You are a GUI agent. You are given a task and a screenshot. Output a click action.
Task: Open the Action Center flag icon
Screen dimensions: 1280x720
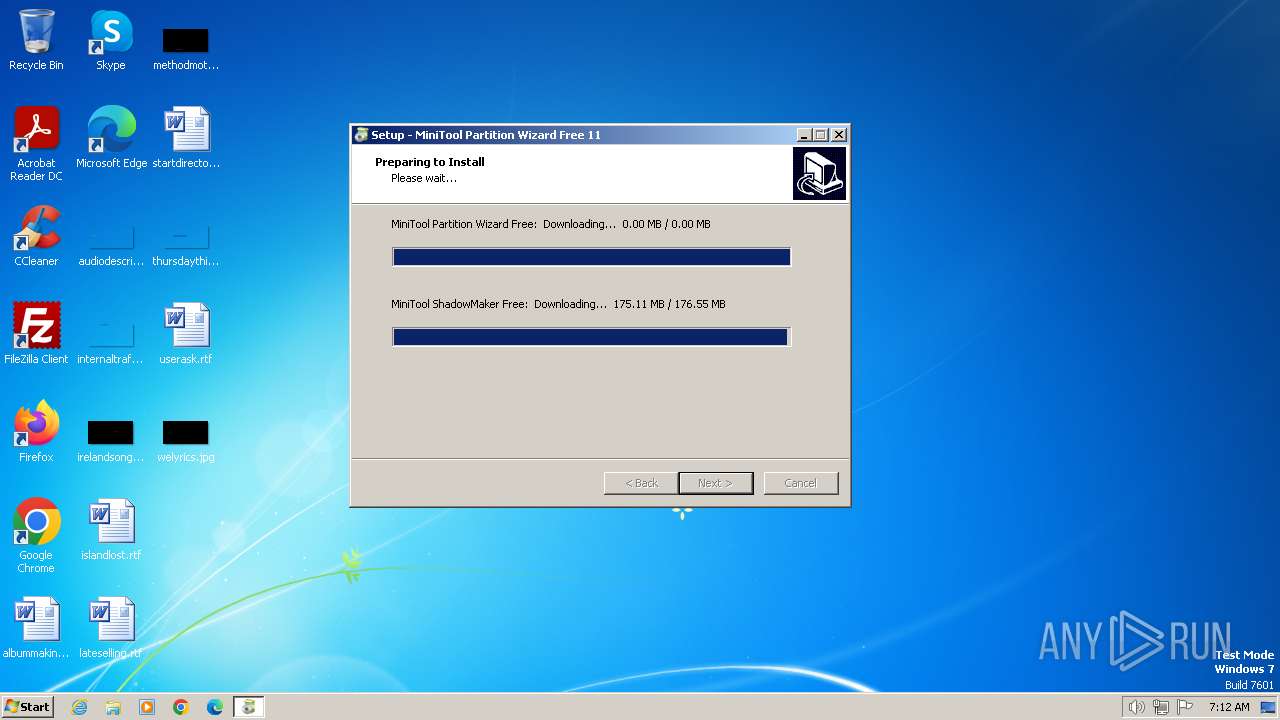click(1186, 707)
